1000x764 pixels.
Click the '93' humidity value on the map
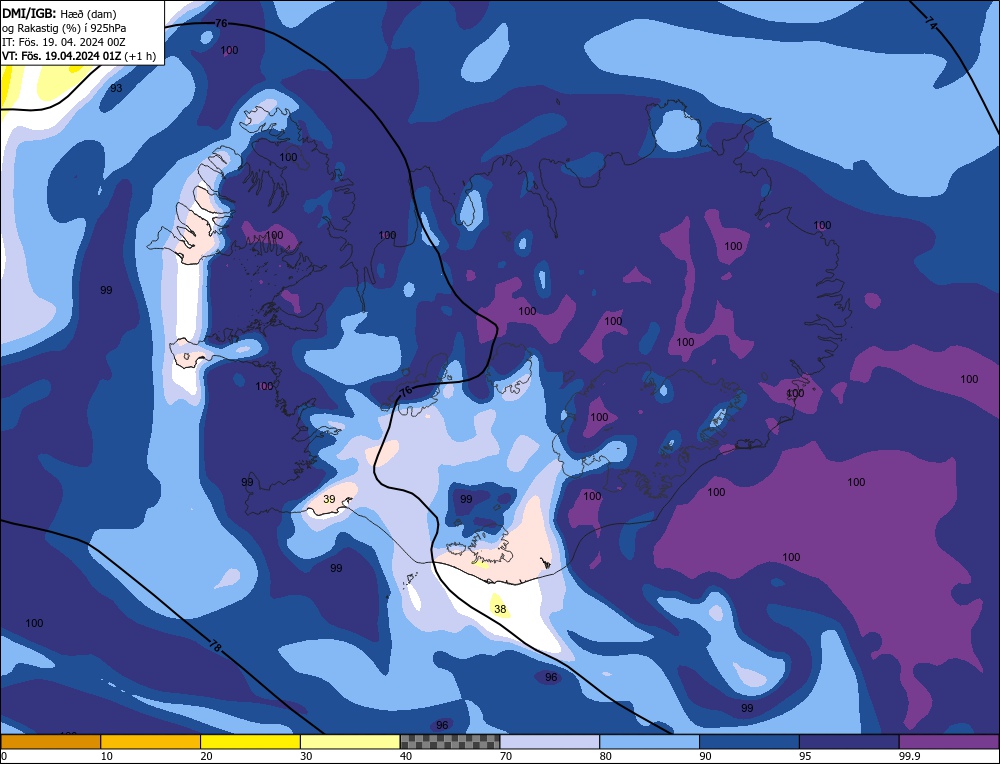click(x=116, y=88)
